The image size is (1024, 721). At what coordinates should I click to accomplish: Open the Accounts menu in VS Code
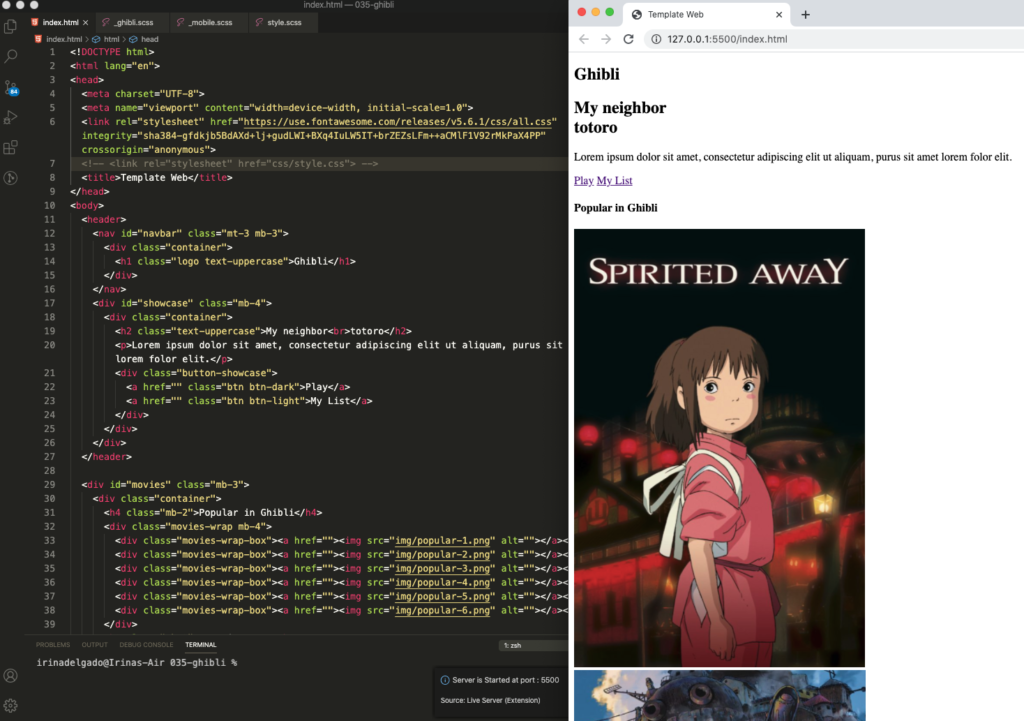tap(10, 676)
